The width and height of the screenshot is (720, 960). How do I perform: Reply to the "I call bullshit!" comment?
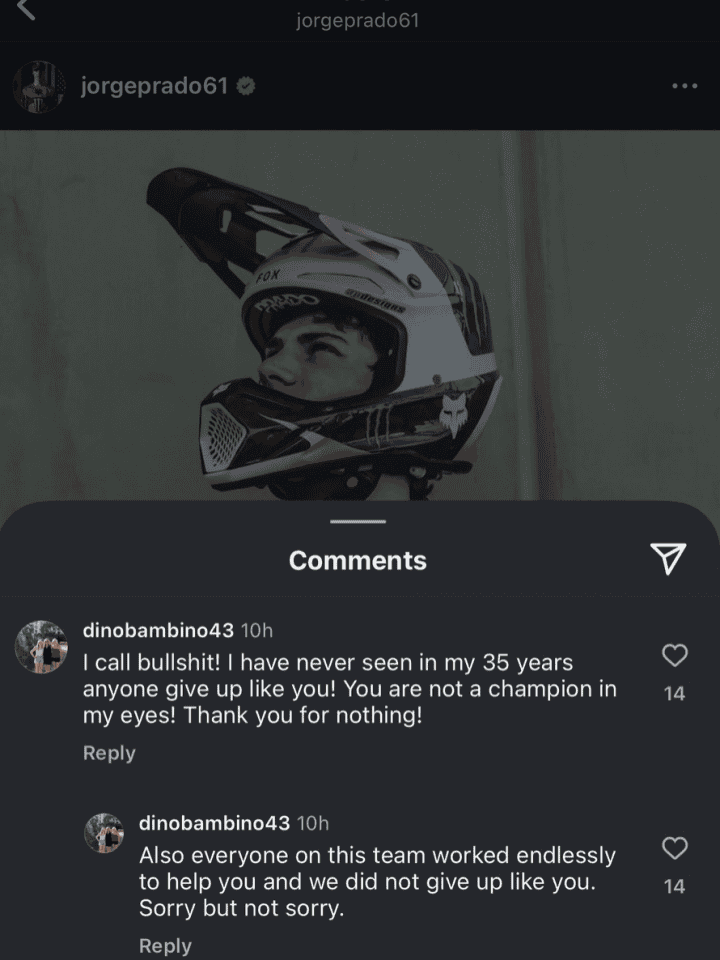[109, 753]
